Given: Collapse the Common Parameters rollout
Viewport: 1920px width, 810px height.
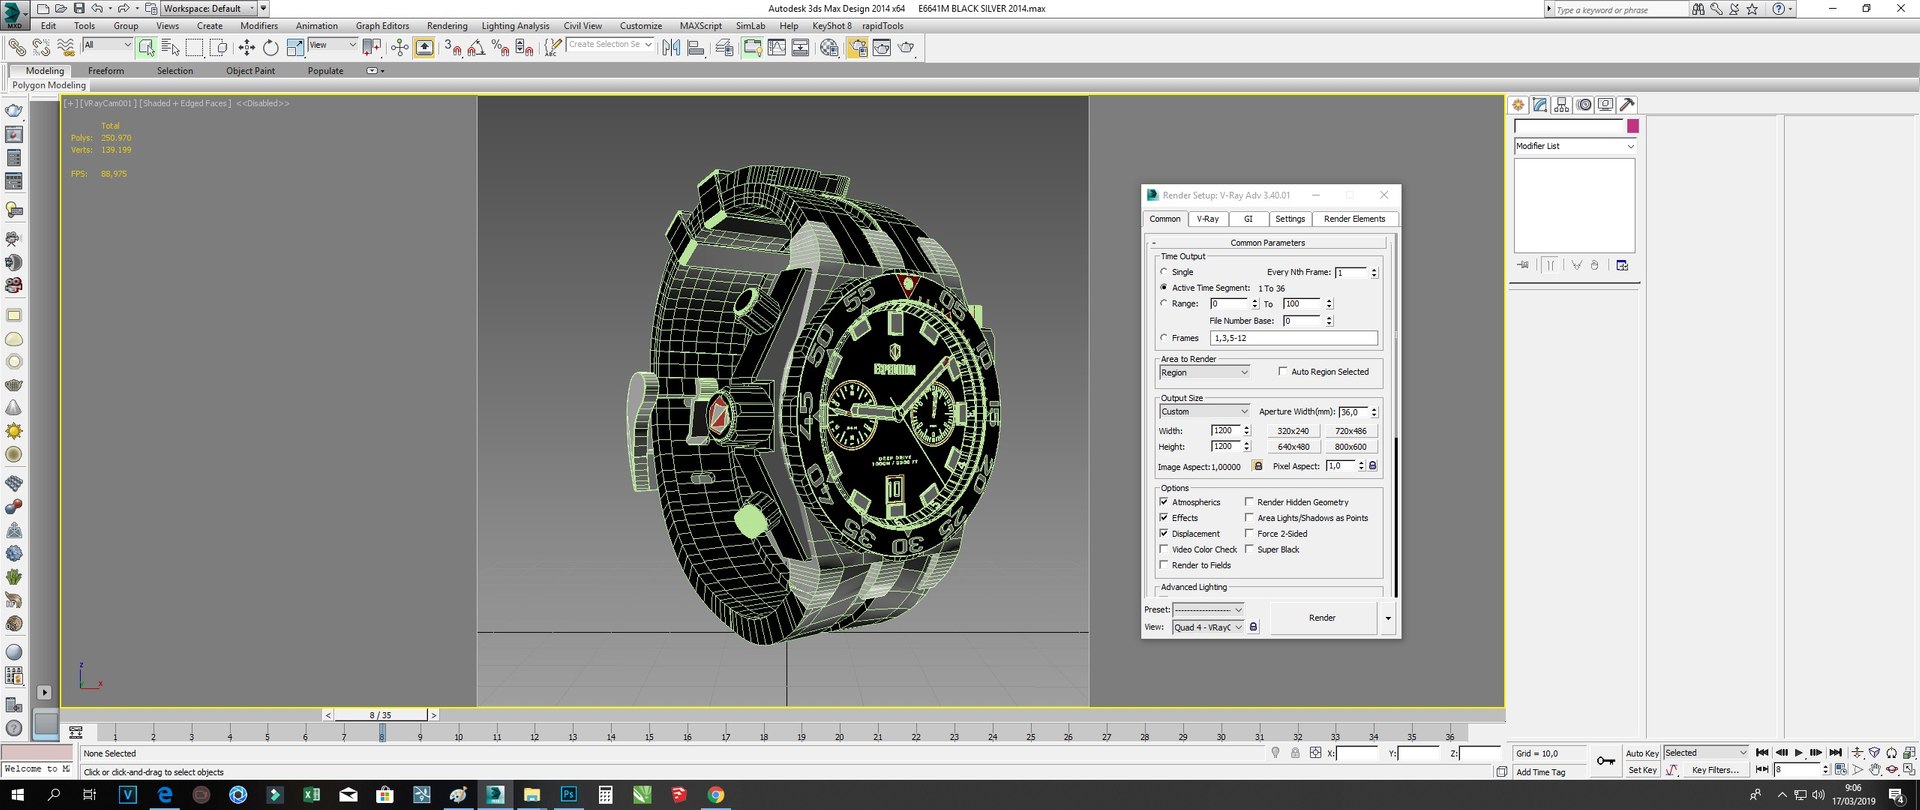Looking at the screenshot, I should [1267, 243].
